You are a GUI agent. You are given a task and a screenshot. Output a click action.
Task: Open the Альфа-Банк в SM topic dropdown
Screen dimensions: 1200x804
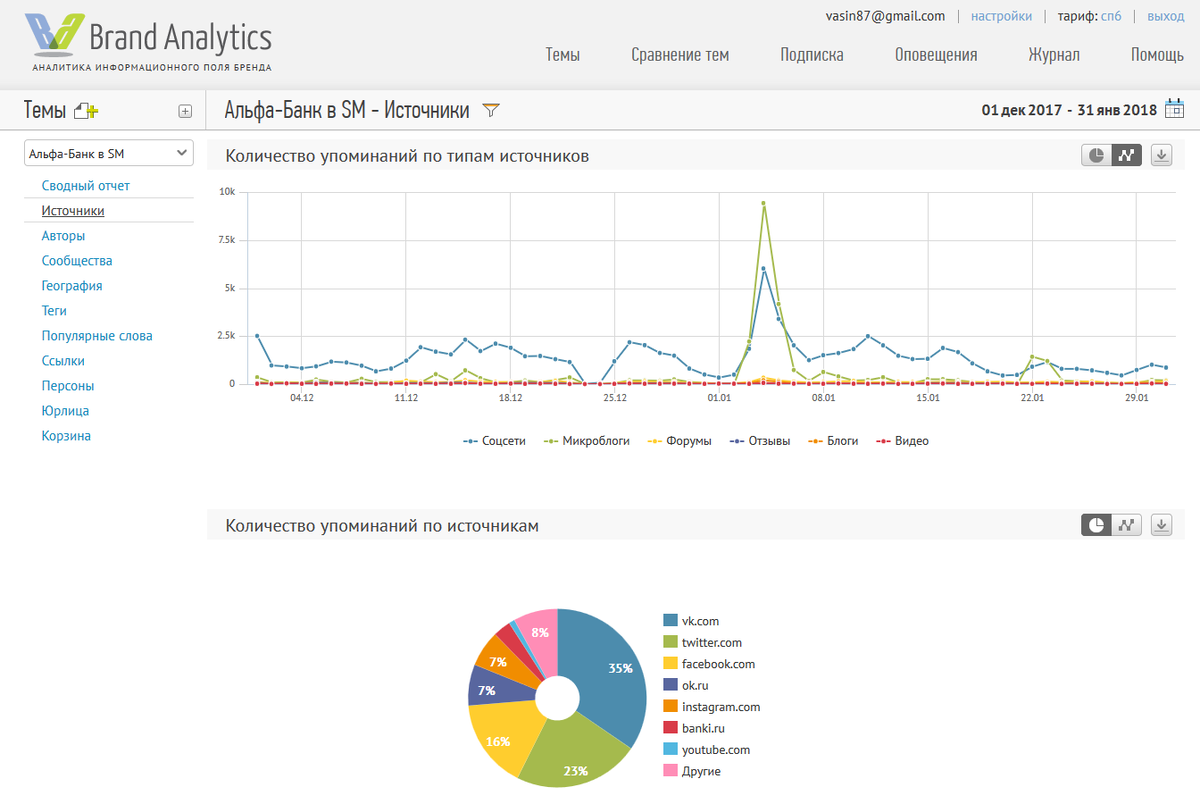(109, 153)
